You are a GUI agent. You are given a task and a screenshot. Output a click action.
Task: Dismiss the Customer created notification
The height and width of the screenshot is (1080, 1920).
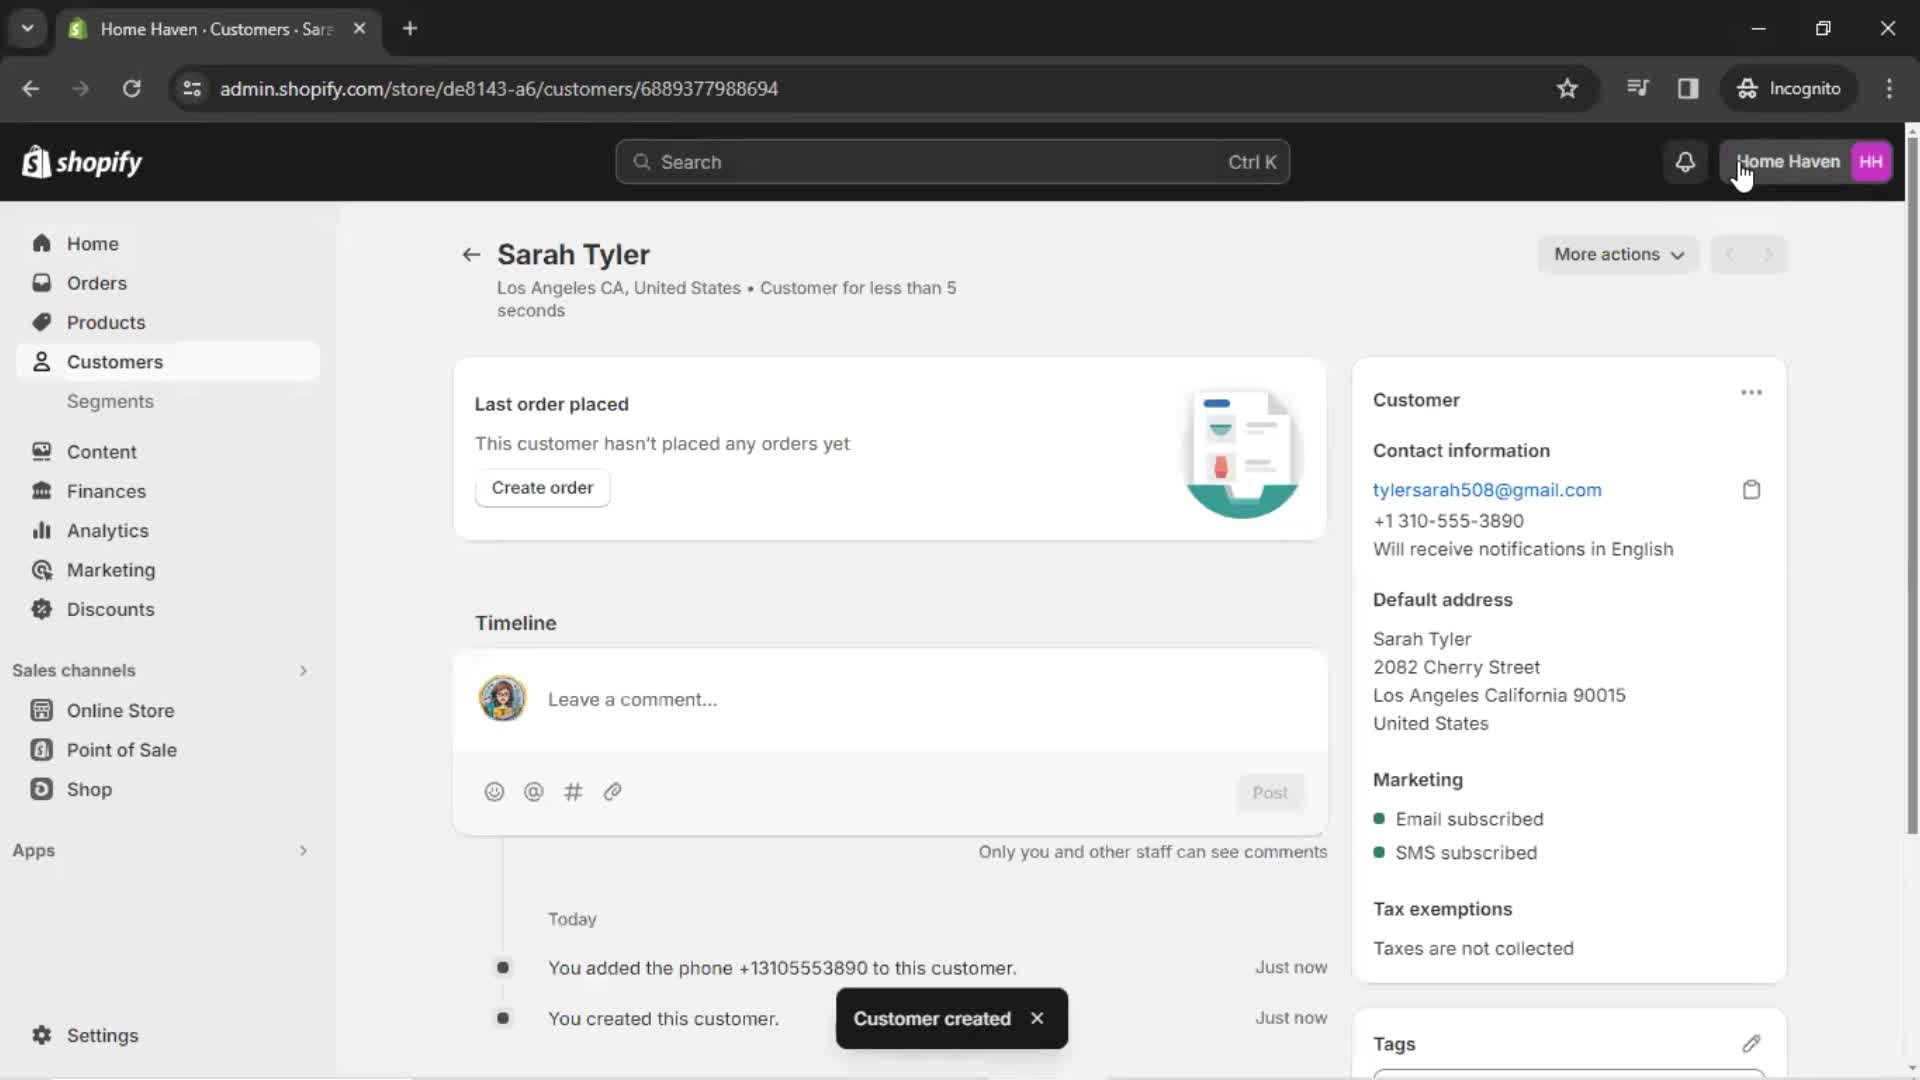coord(1039,1018)
